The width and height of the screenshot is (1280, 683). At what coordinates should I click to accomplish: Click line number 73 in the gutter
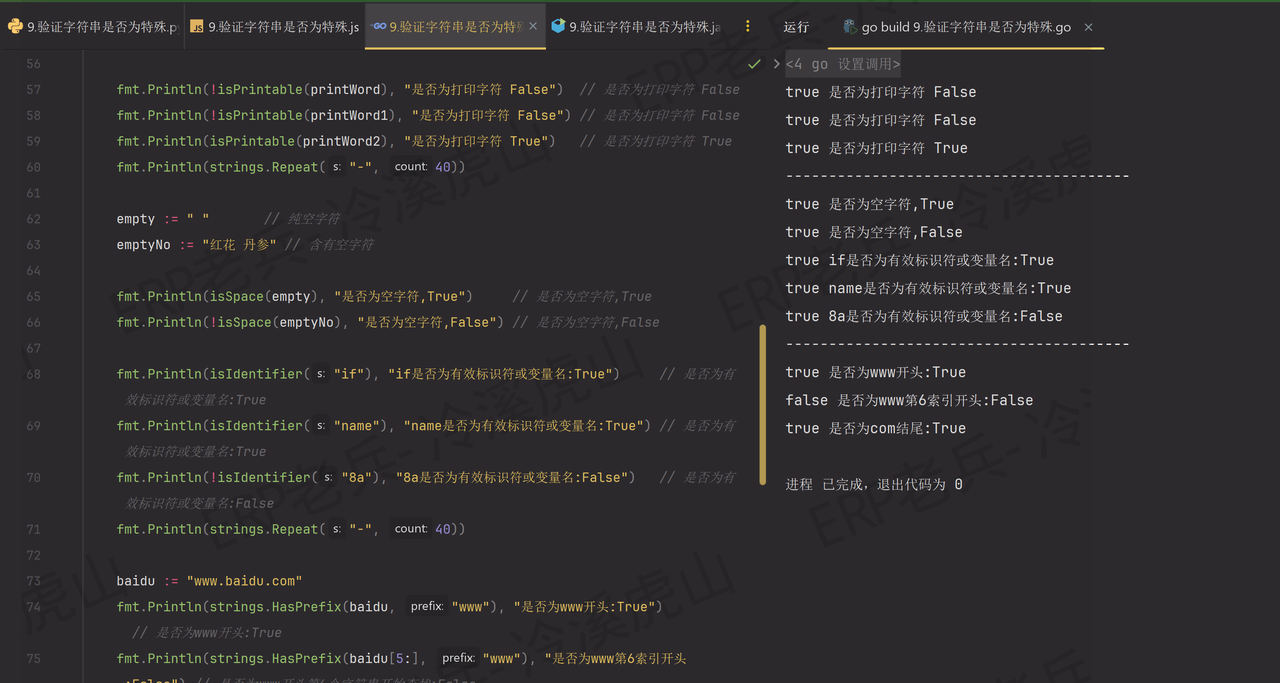click(x=33, y=580)
